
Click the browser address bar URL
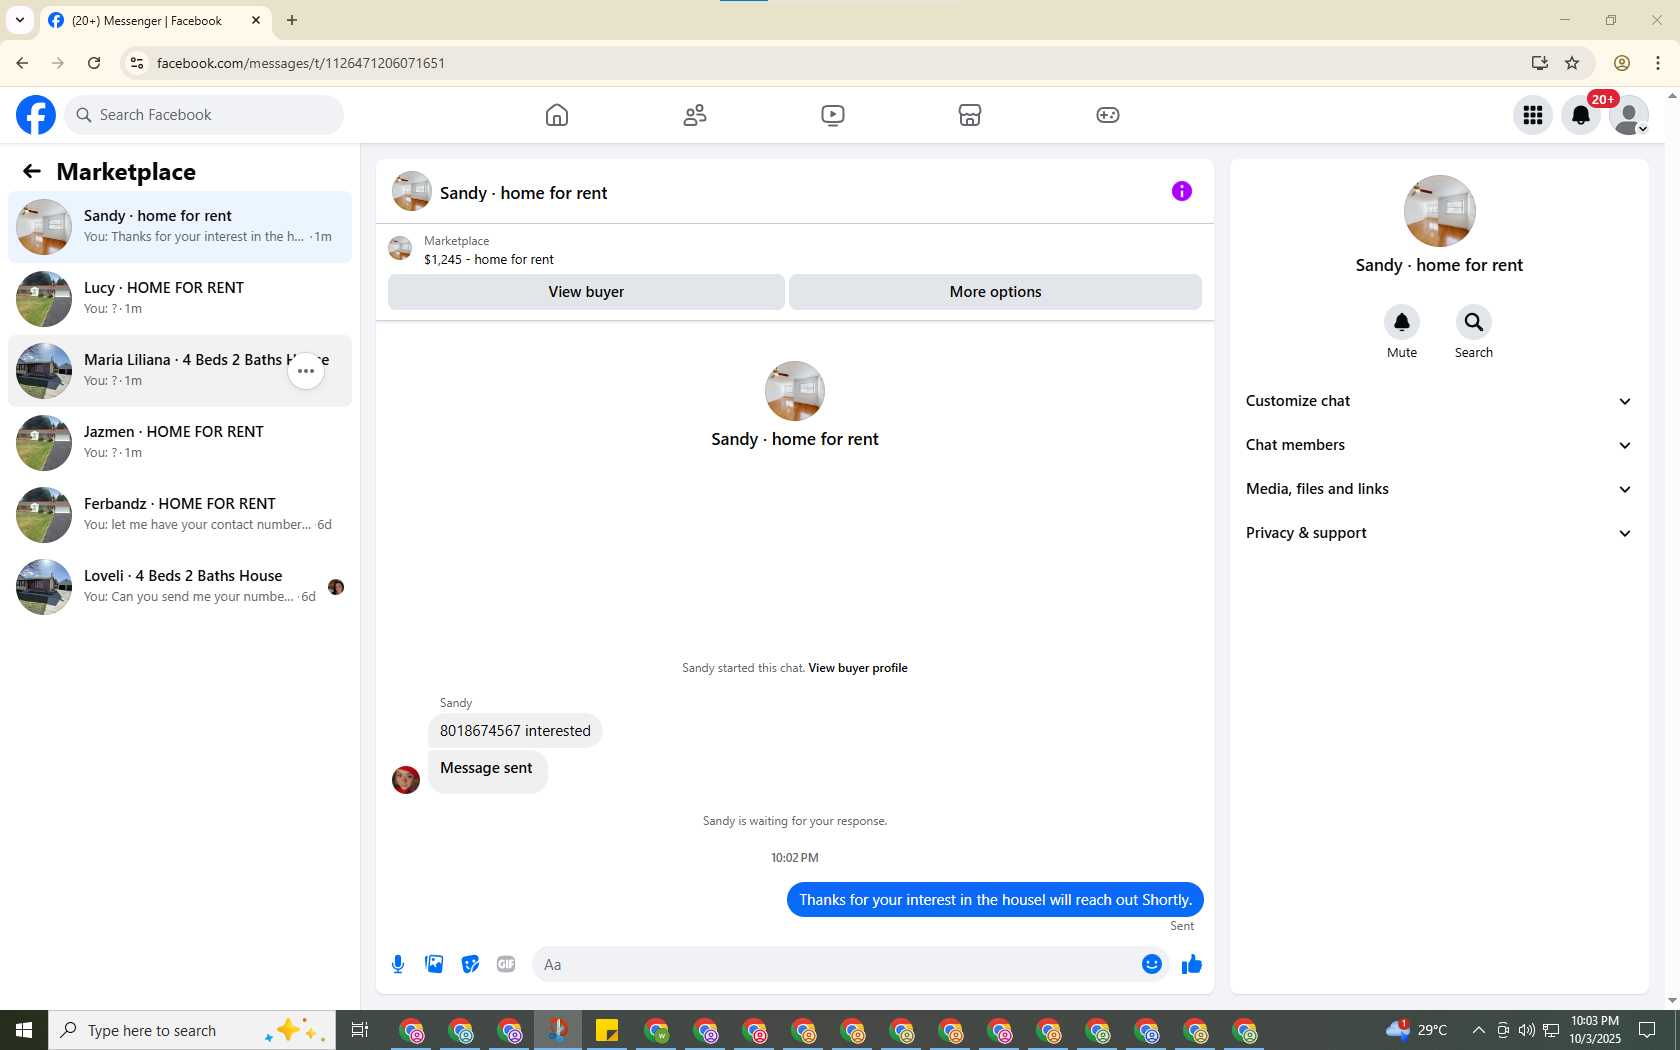[301, 63]
